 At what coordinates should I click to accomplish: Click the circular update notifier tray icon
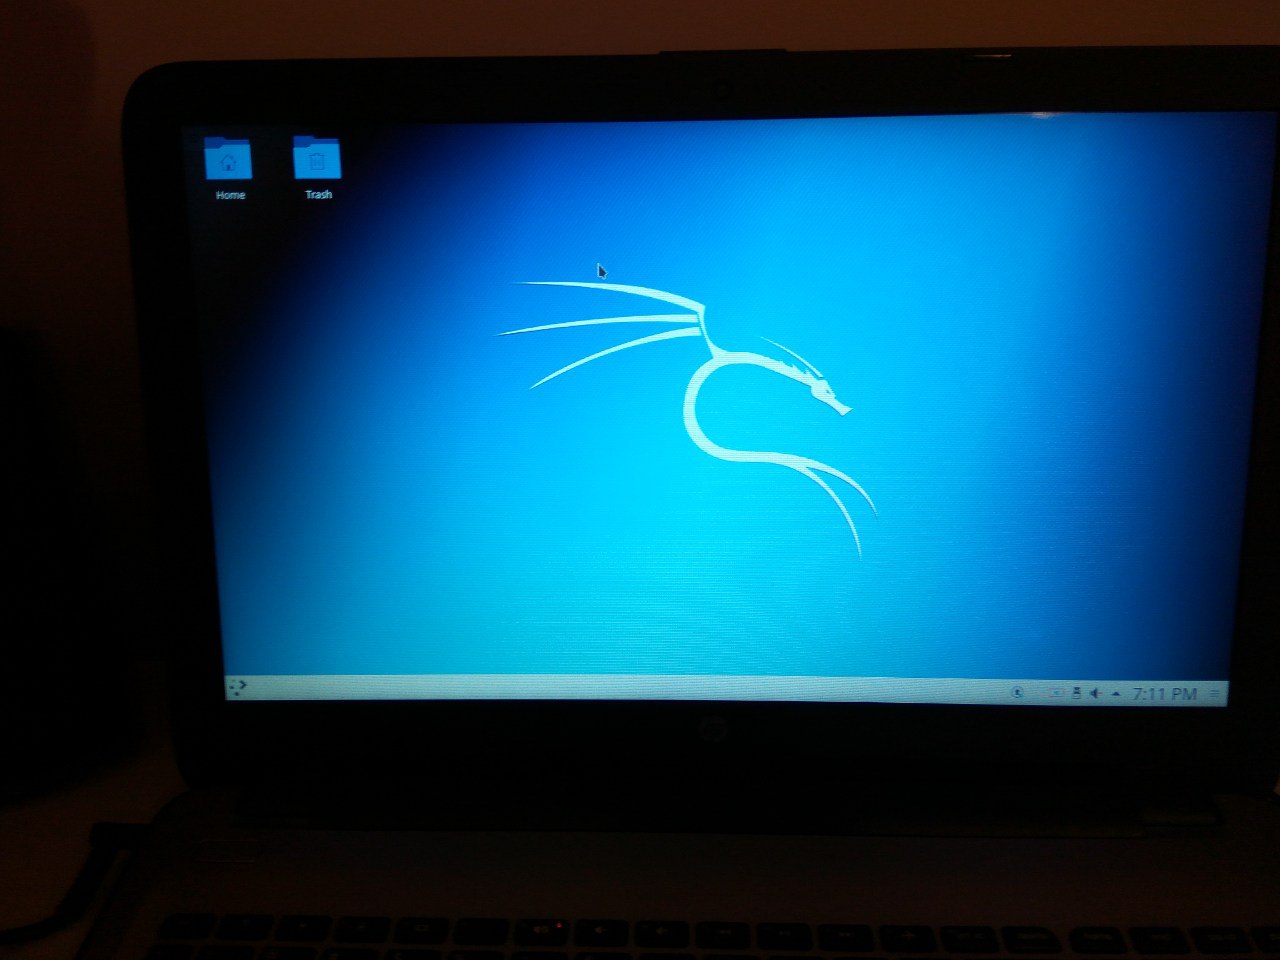pos(1018,692)
